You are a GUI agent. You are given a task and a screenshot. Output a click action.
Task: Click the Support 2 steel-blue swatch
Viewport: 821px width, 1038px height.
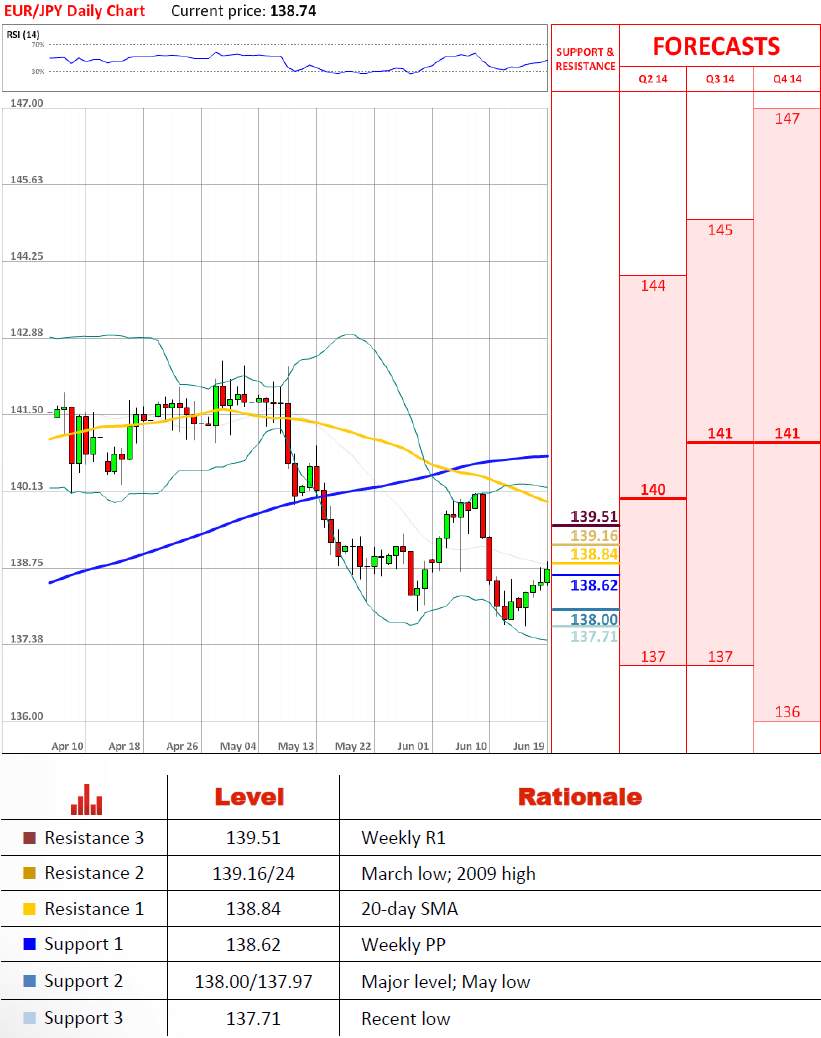pyautogui.click(x=29, y=981)
